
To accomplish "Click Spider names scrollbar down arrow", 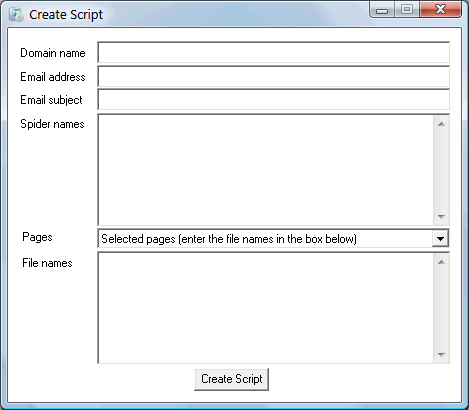I will [441, 217].
